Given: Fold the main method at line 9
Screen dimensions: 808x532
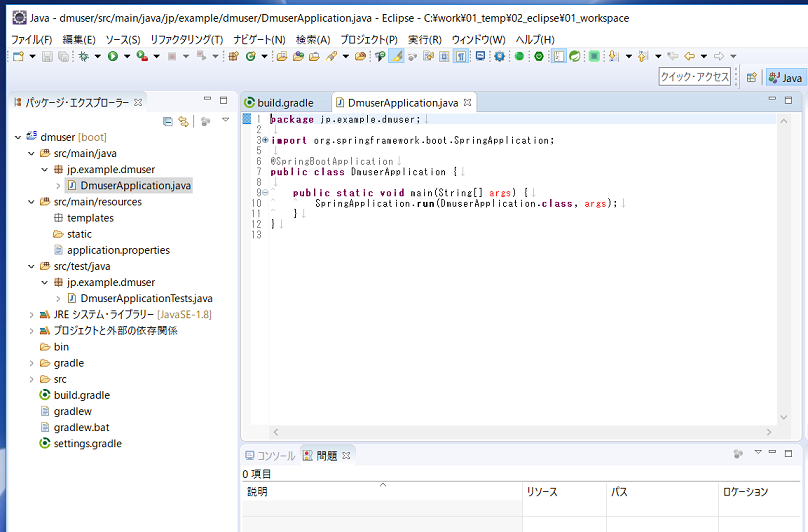Looking at the screenshot, I should (265, 192).
